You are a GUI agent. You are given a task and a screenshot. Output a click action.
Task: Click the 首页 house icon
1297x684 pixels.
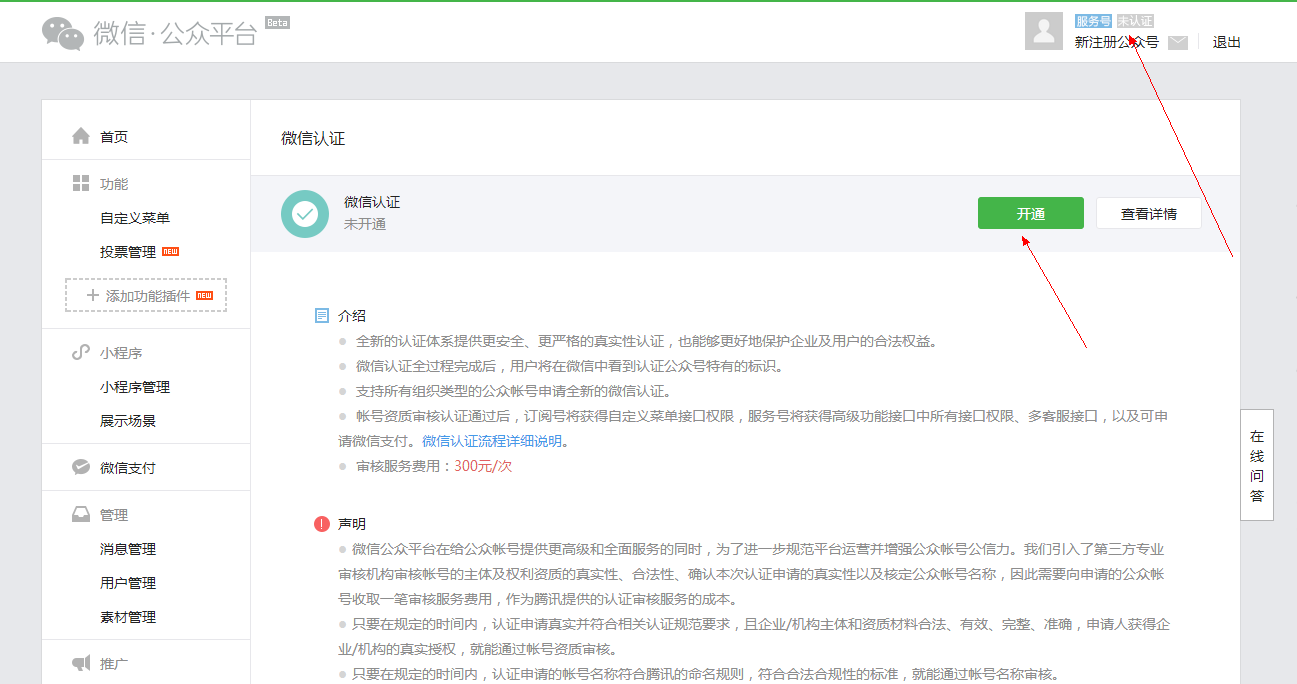[81, 136]
